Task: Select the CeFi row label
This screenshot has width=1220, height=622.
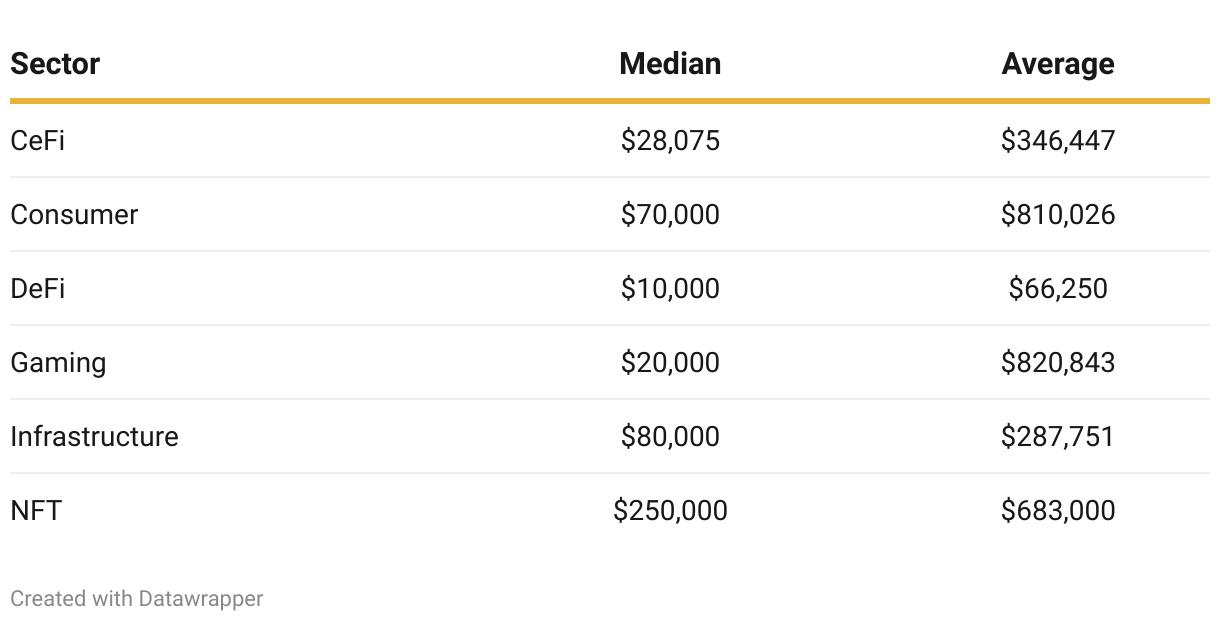Action: [38, 141]
